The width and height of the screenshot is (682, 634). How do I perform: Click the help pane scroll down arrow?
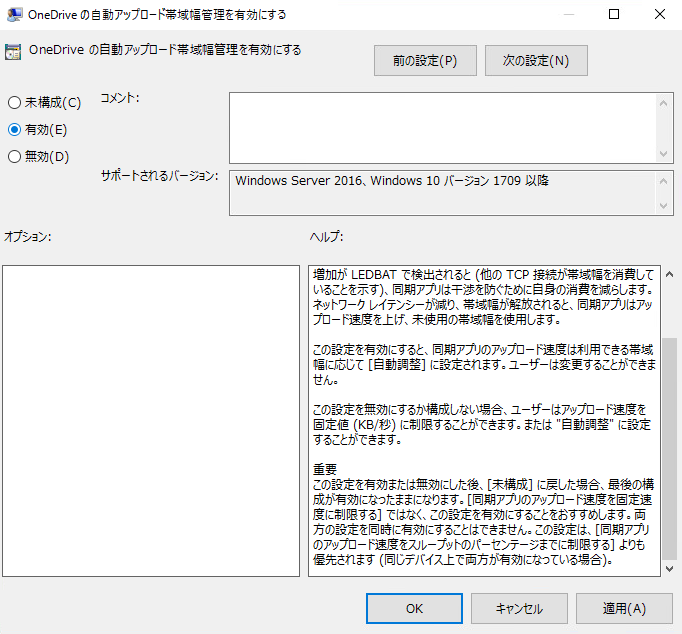[x=669, y=568]
